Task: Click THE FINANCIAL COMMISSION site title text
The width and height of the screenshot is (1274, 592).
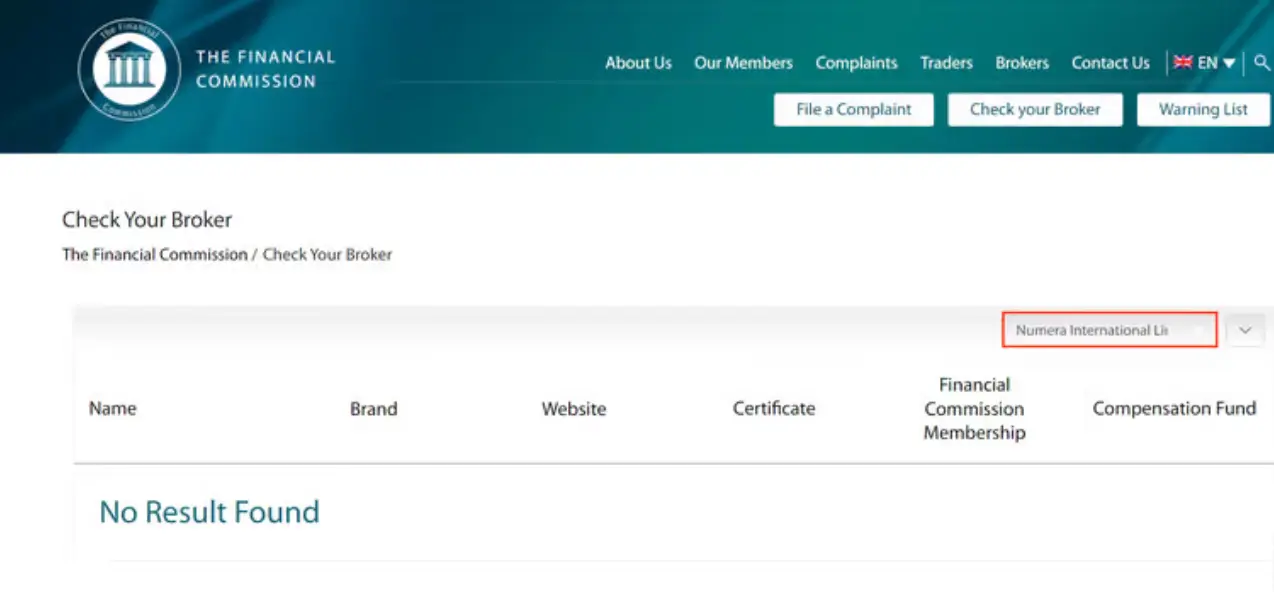Action: [265, 69]
